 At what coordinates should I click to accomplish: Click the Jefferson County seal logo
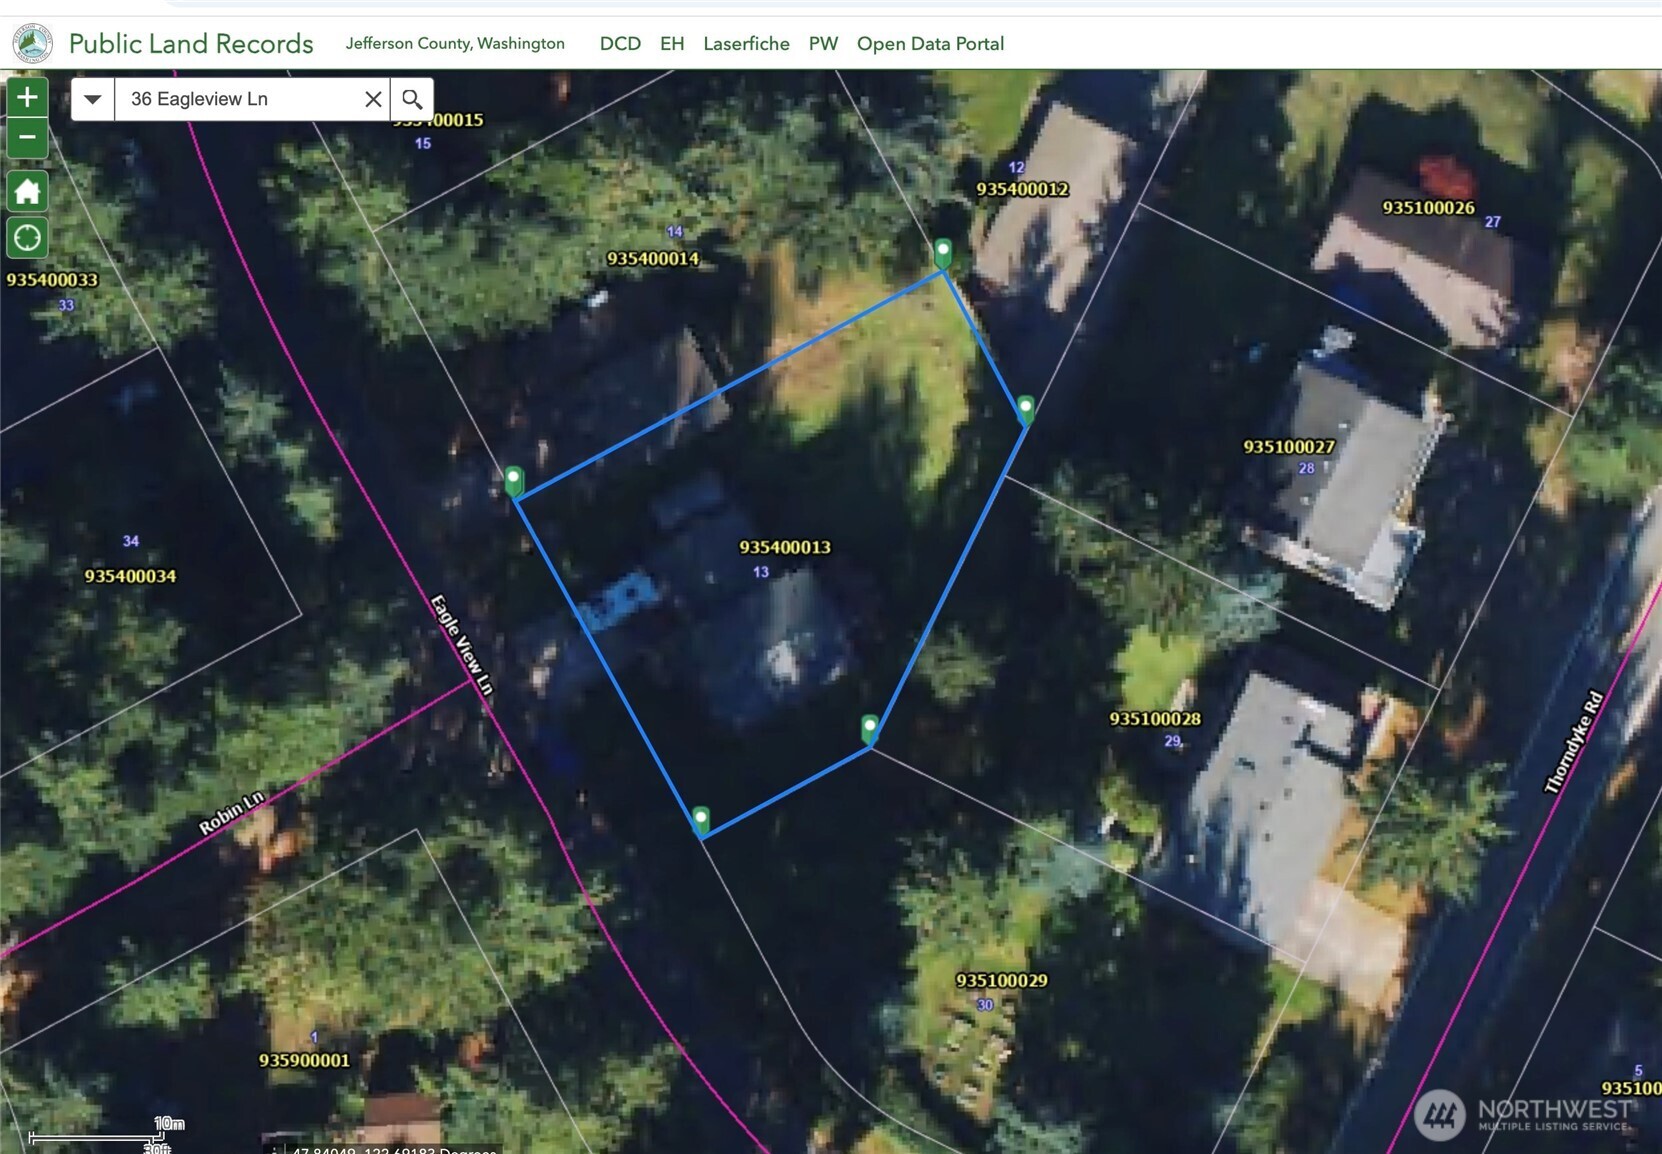click(33, 44)
